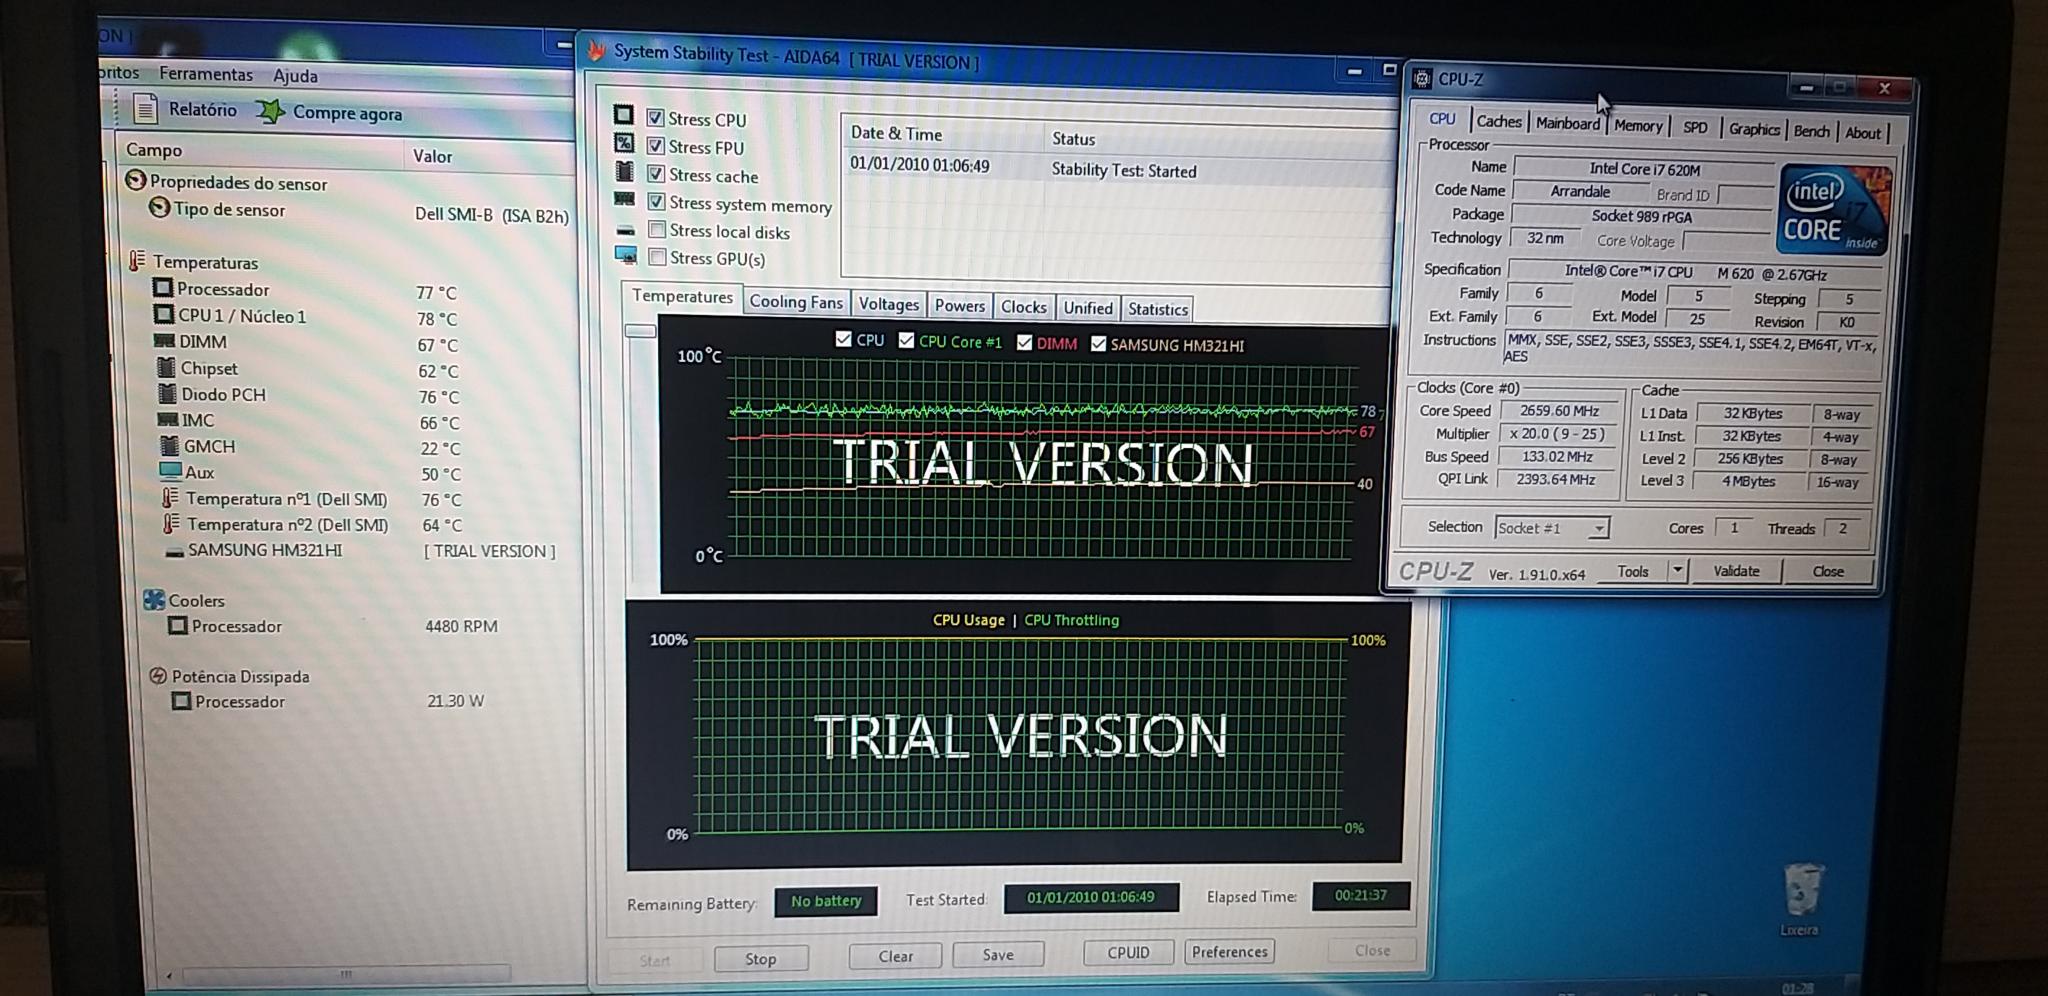Click the DIMM memory icon in sensor list
This screenshot has height=996, width=2048.
pyautogui.click(x=164, y=341)
